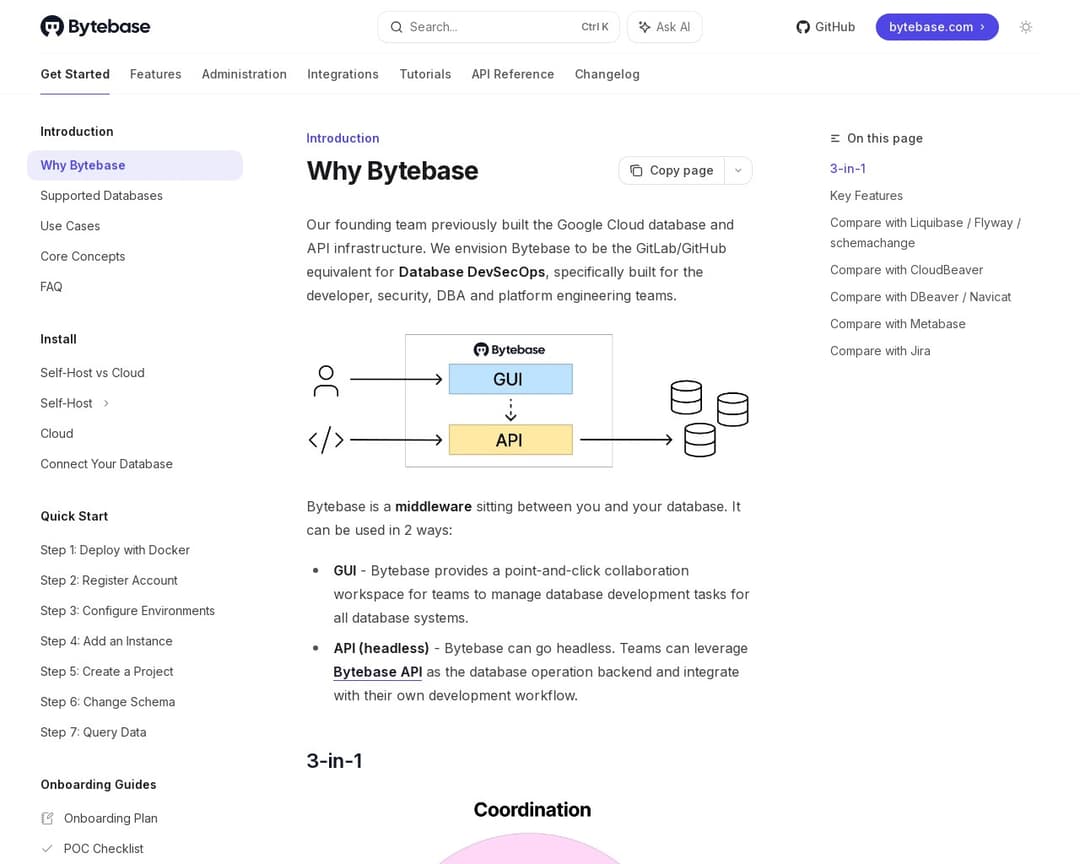Follow the Bytebase API inline link

[x=377, y=672]
